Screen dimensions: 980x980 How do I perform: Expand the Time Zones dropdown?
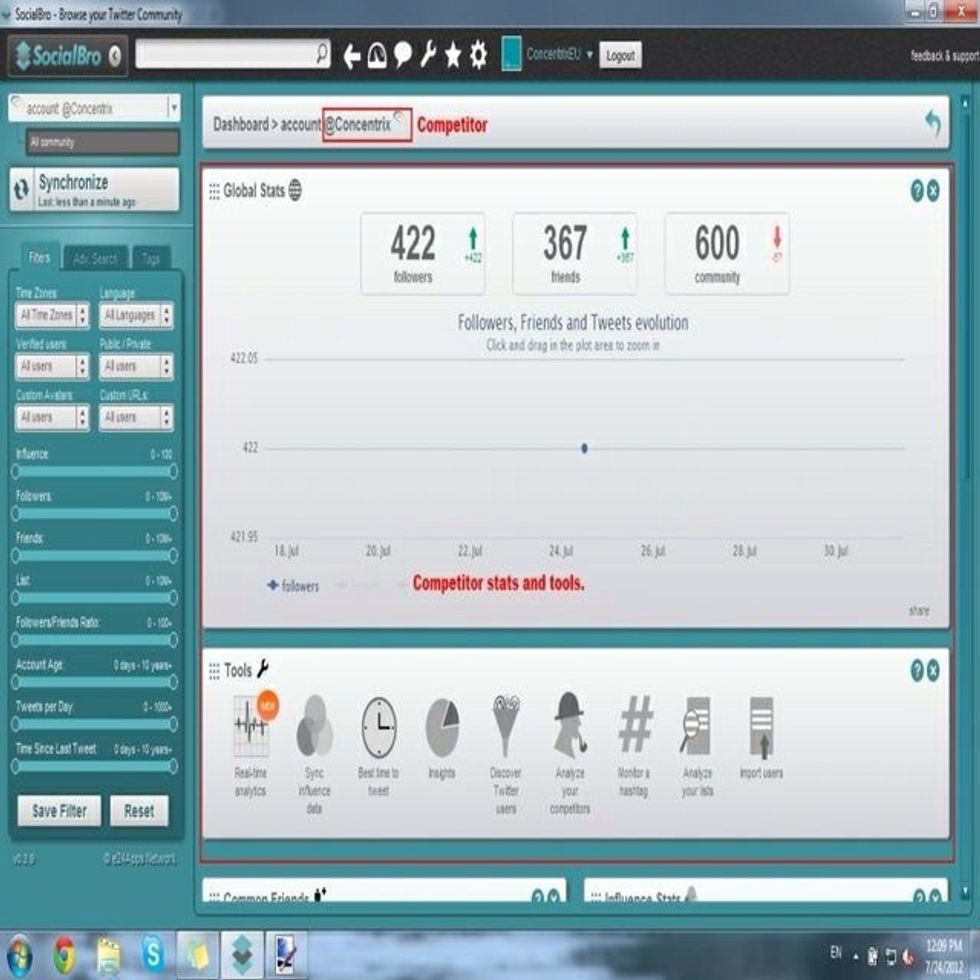52,316
